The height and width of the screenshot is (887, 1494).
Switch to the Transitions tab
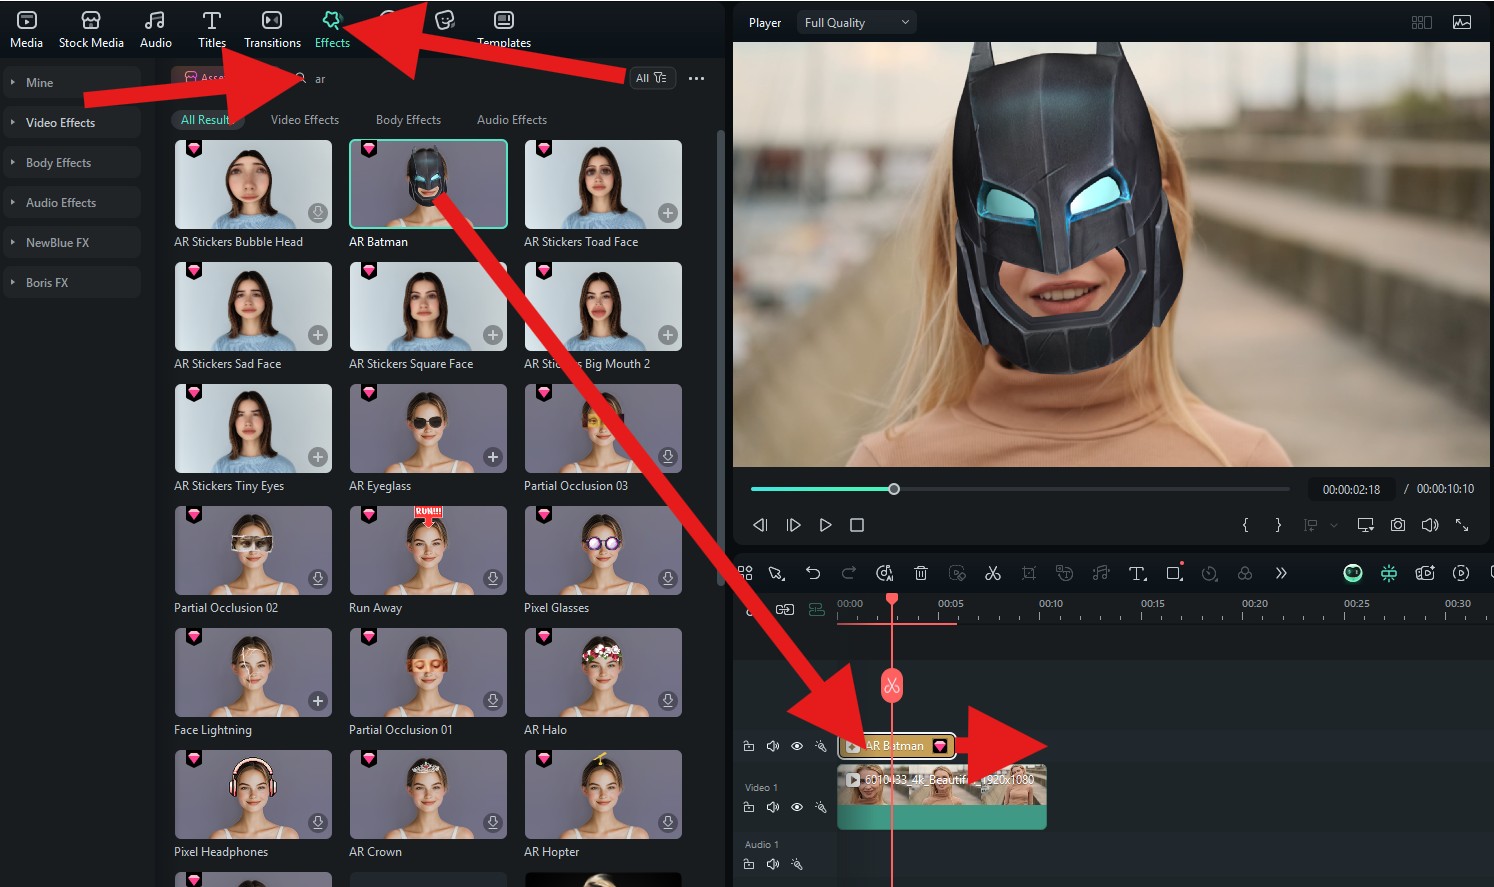point(272,29)
